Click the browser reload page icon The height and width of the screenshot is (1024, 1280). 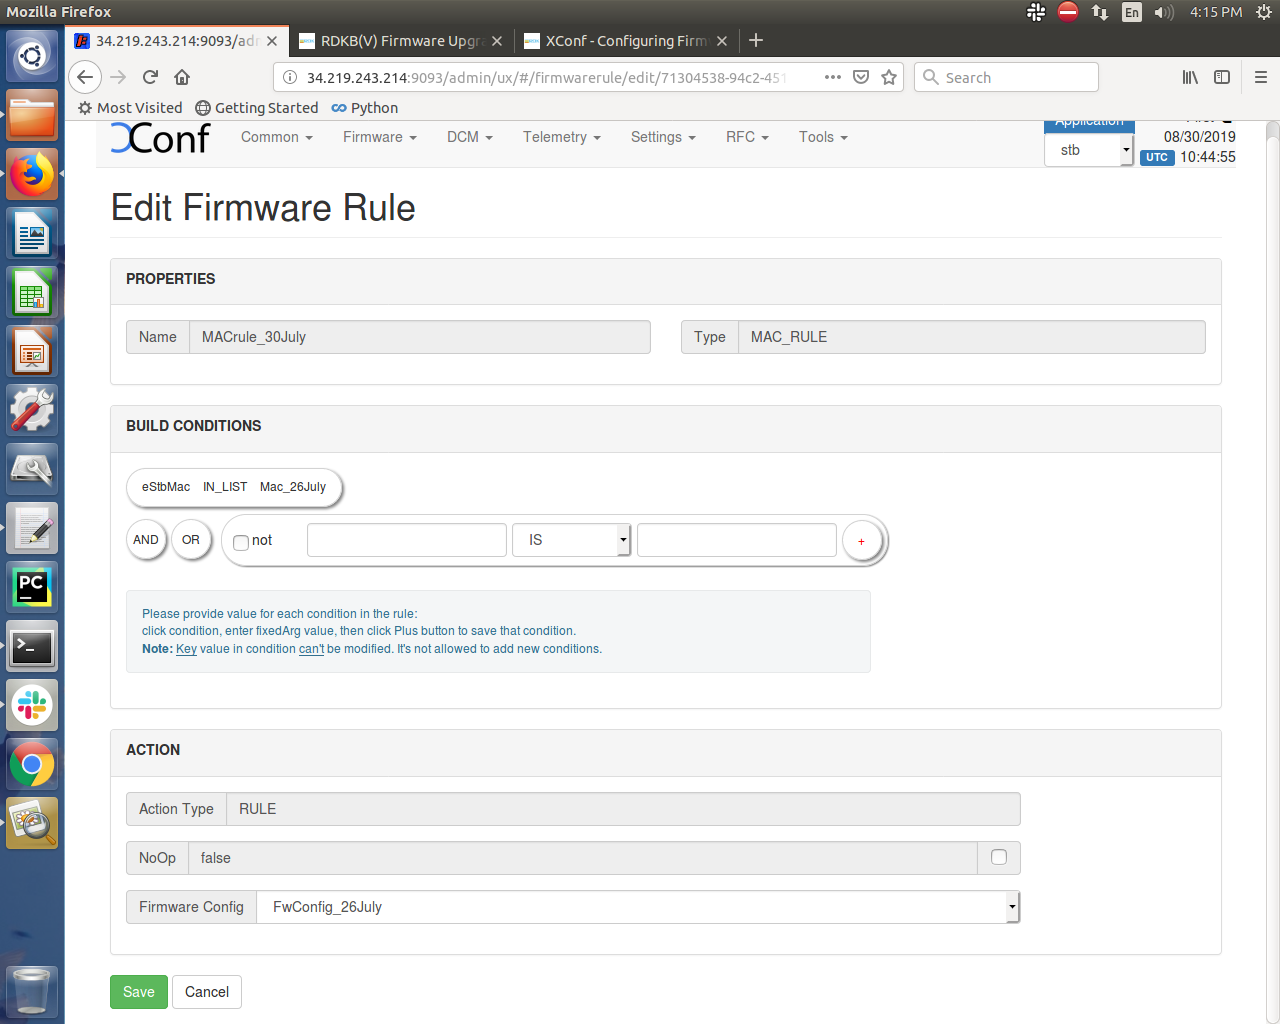click(150, 77)
